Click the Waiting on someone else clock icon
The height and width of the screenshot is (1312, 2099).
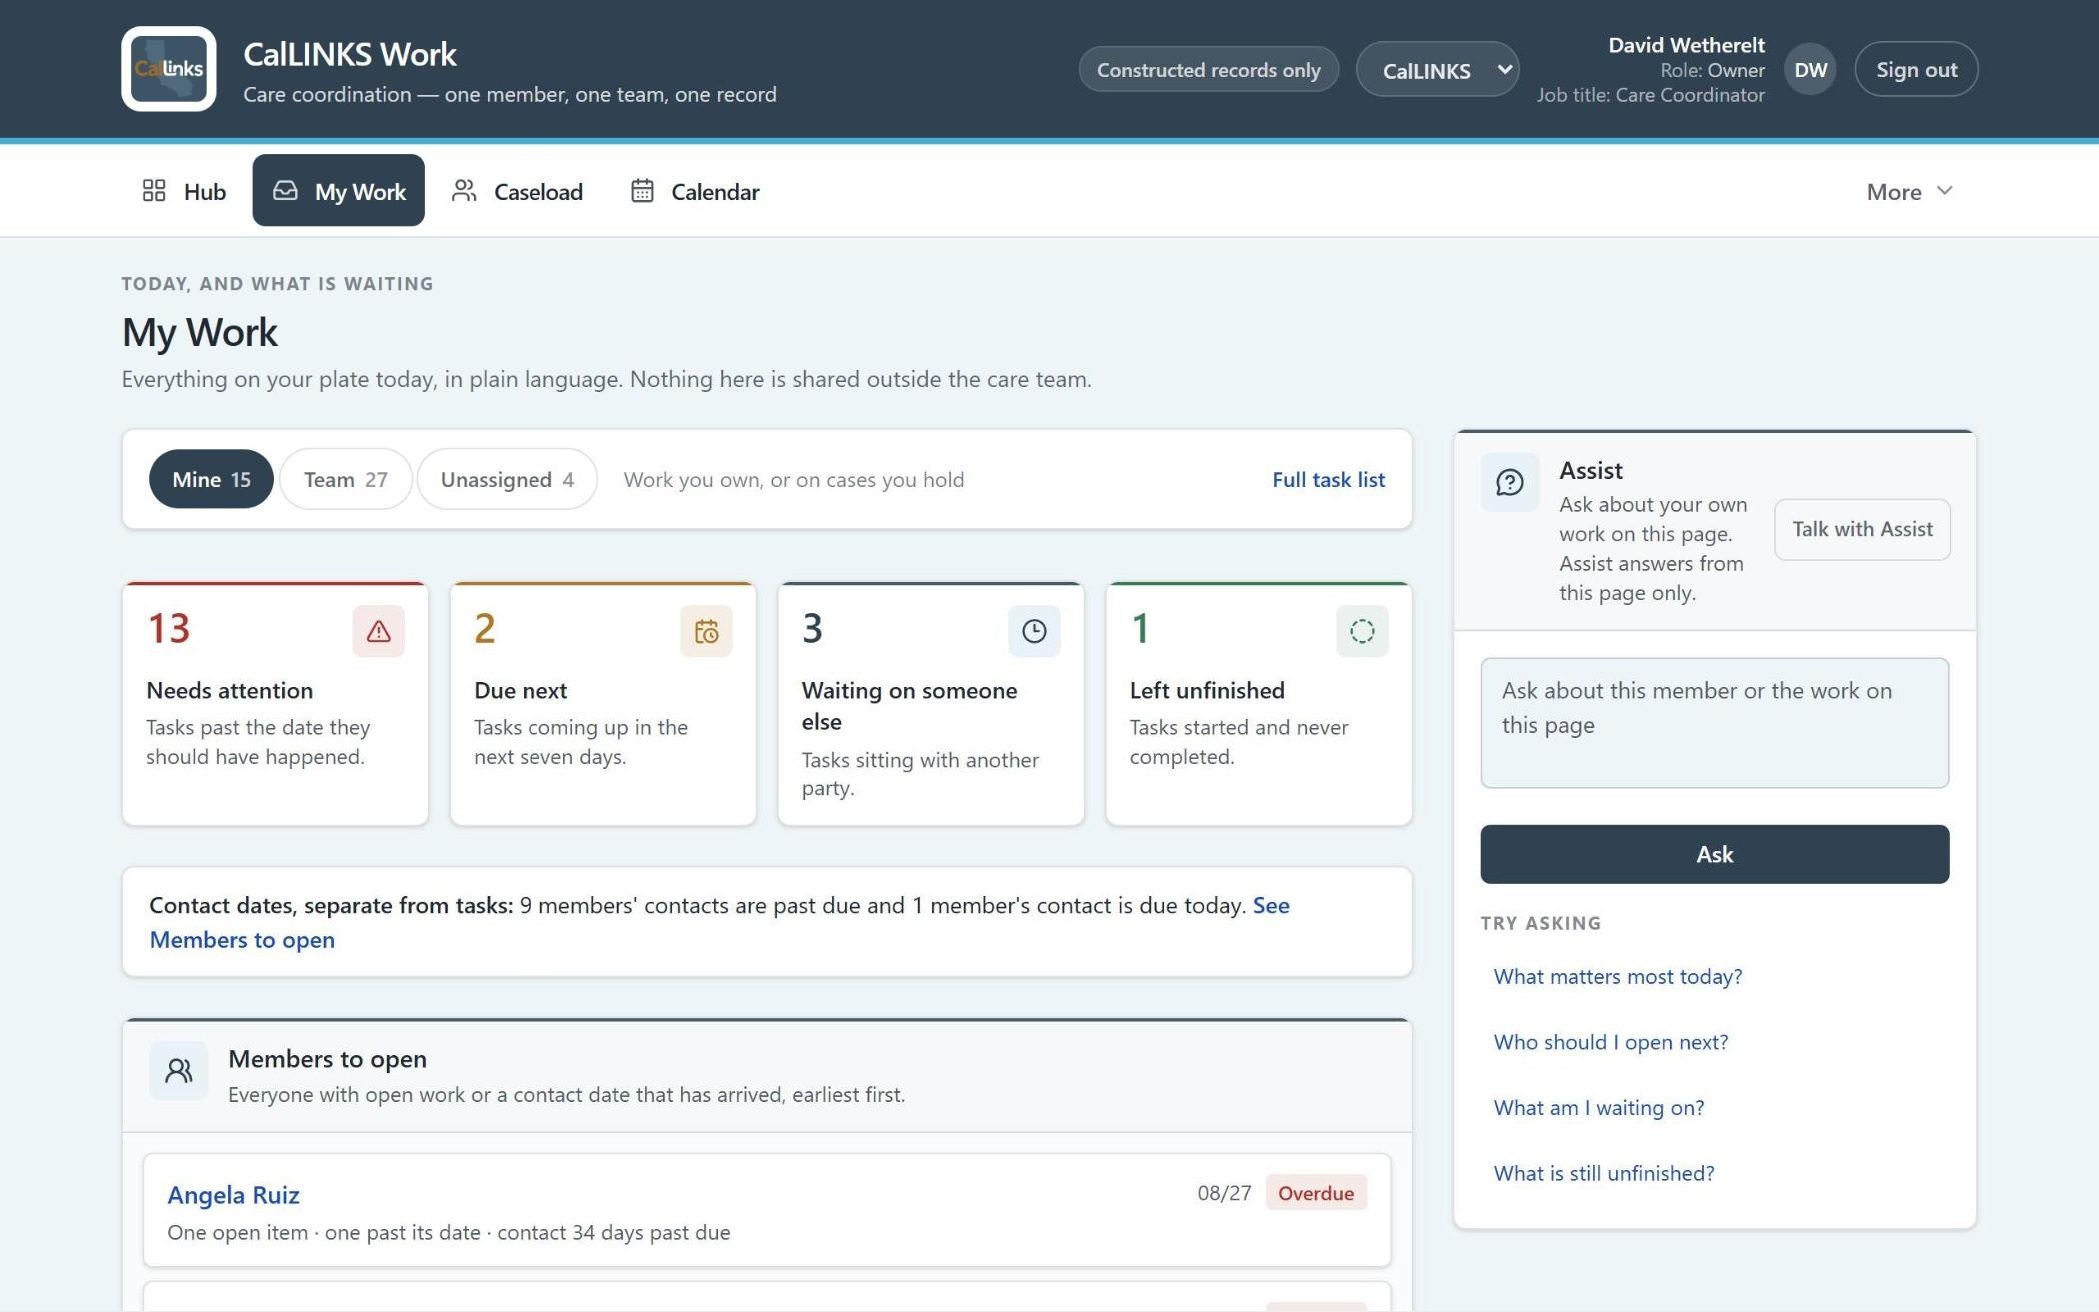1034,631
